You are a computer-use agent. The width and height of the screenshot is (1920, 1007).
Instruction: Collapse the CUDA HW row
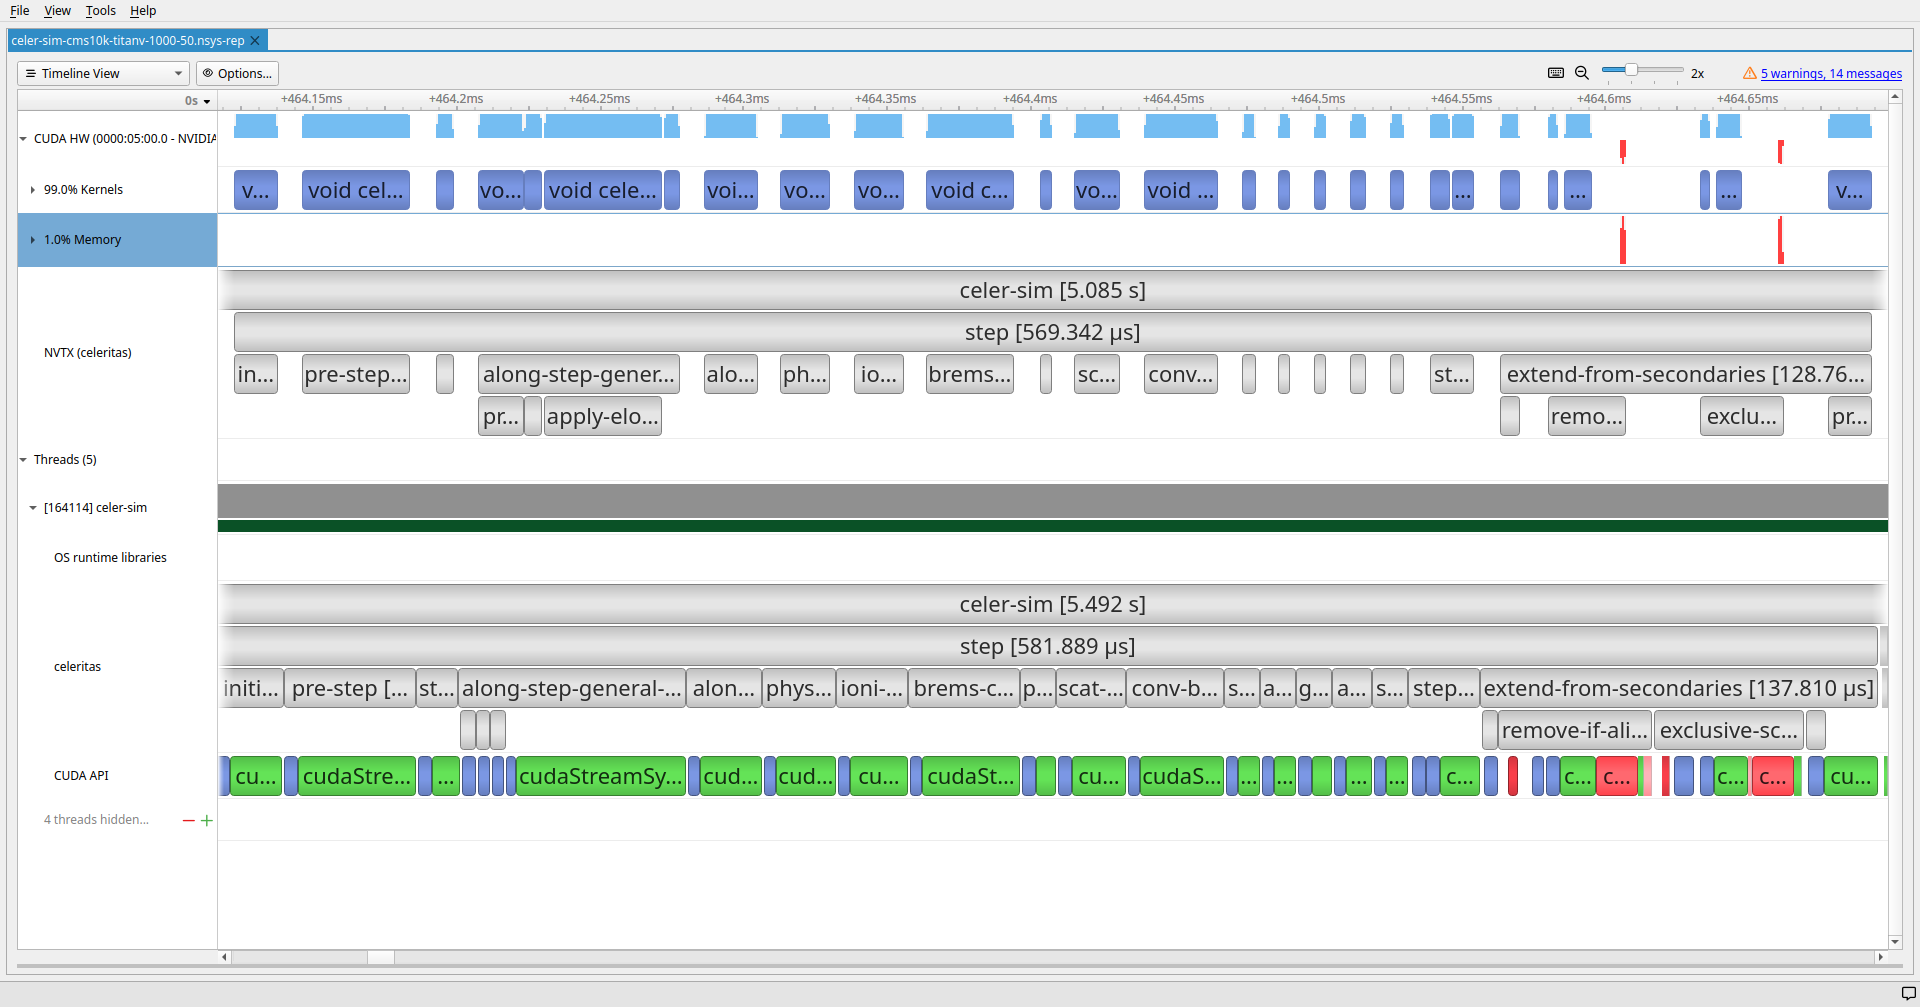click(x=23, y=139)
